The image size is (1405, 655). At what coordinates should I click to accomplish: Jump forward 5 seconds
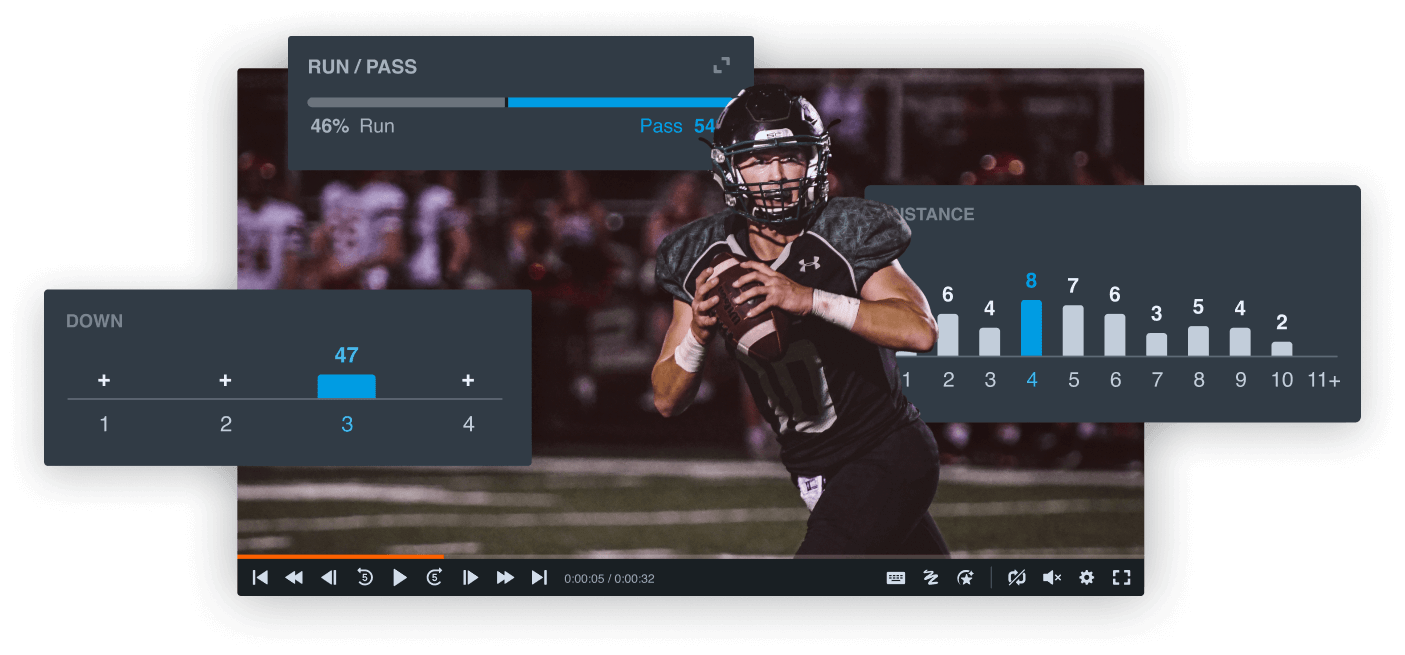(x=434, y=578)
